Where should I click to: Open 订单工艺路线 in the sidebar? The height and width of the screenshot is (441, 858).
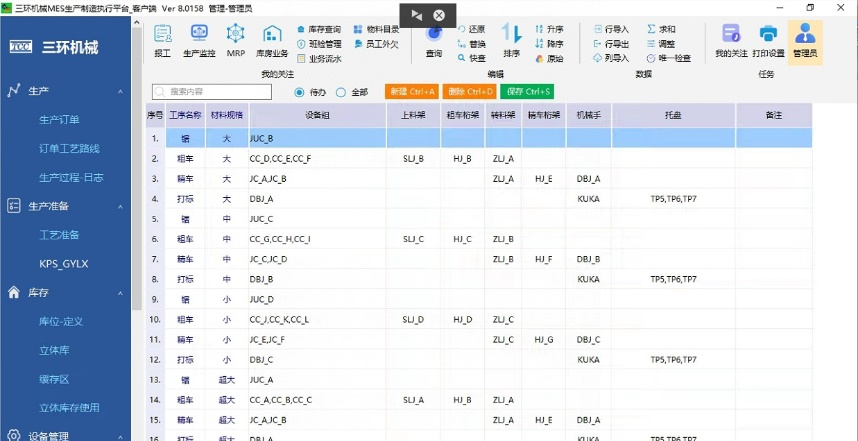pos(69,149)
